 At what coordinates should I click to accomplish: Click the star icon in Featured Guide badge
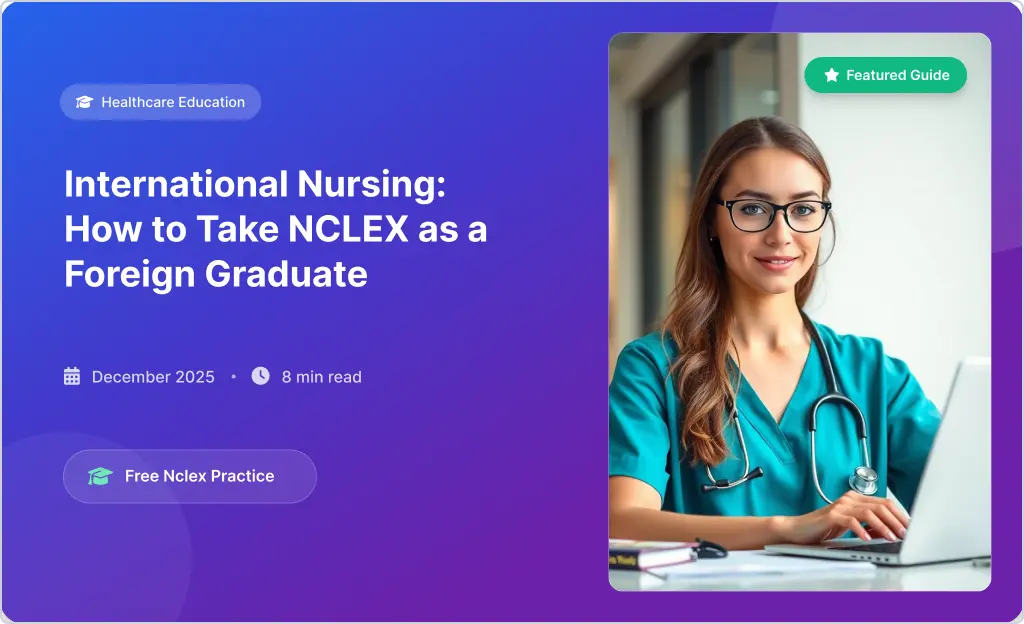click(x=831, y=75)
